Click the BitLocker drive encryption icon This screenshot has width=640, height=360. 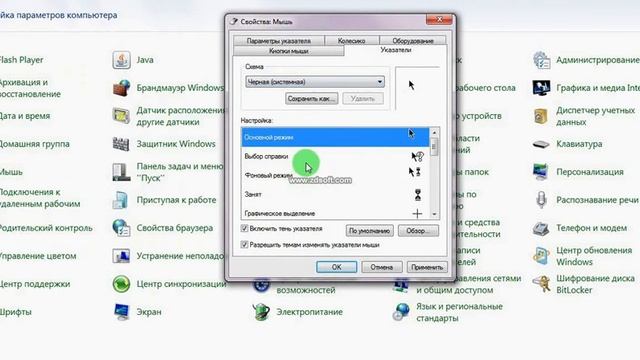click(x=541, y=284)
